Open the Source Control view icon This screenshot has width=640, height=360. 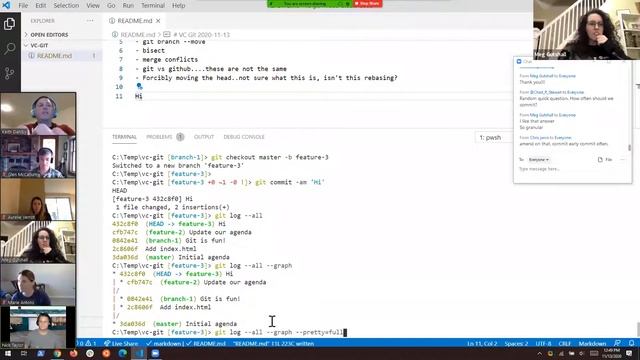(x=9, y=73)
